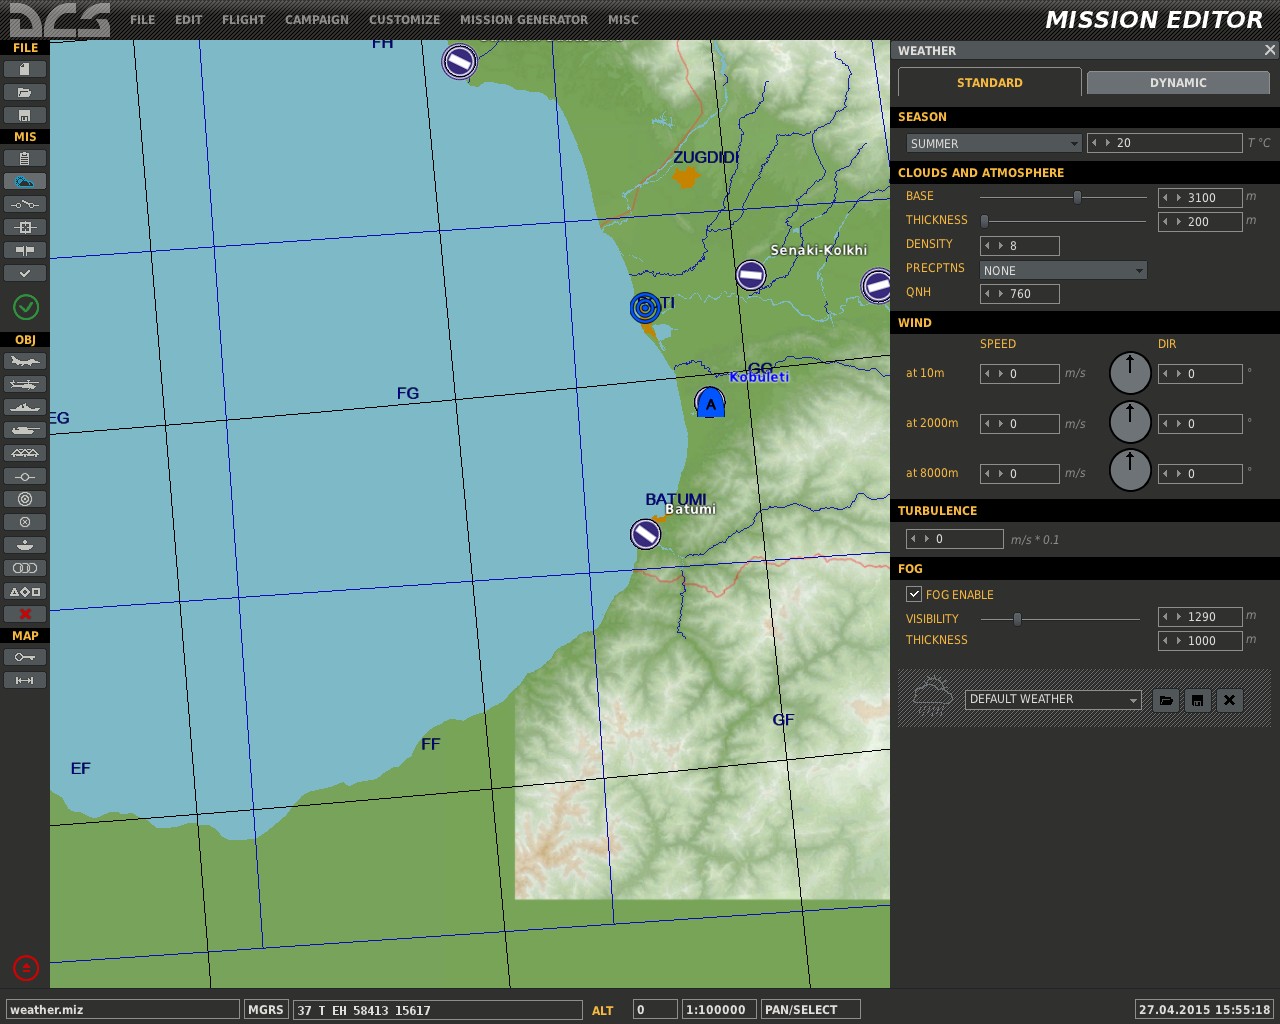The width and height of the screenshot is (1280, 1024).
Task: Click the wind direction dial at 2000m
Action: pos(1130,423)
